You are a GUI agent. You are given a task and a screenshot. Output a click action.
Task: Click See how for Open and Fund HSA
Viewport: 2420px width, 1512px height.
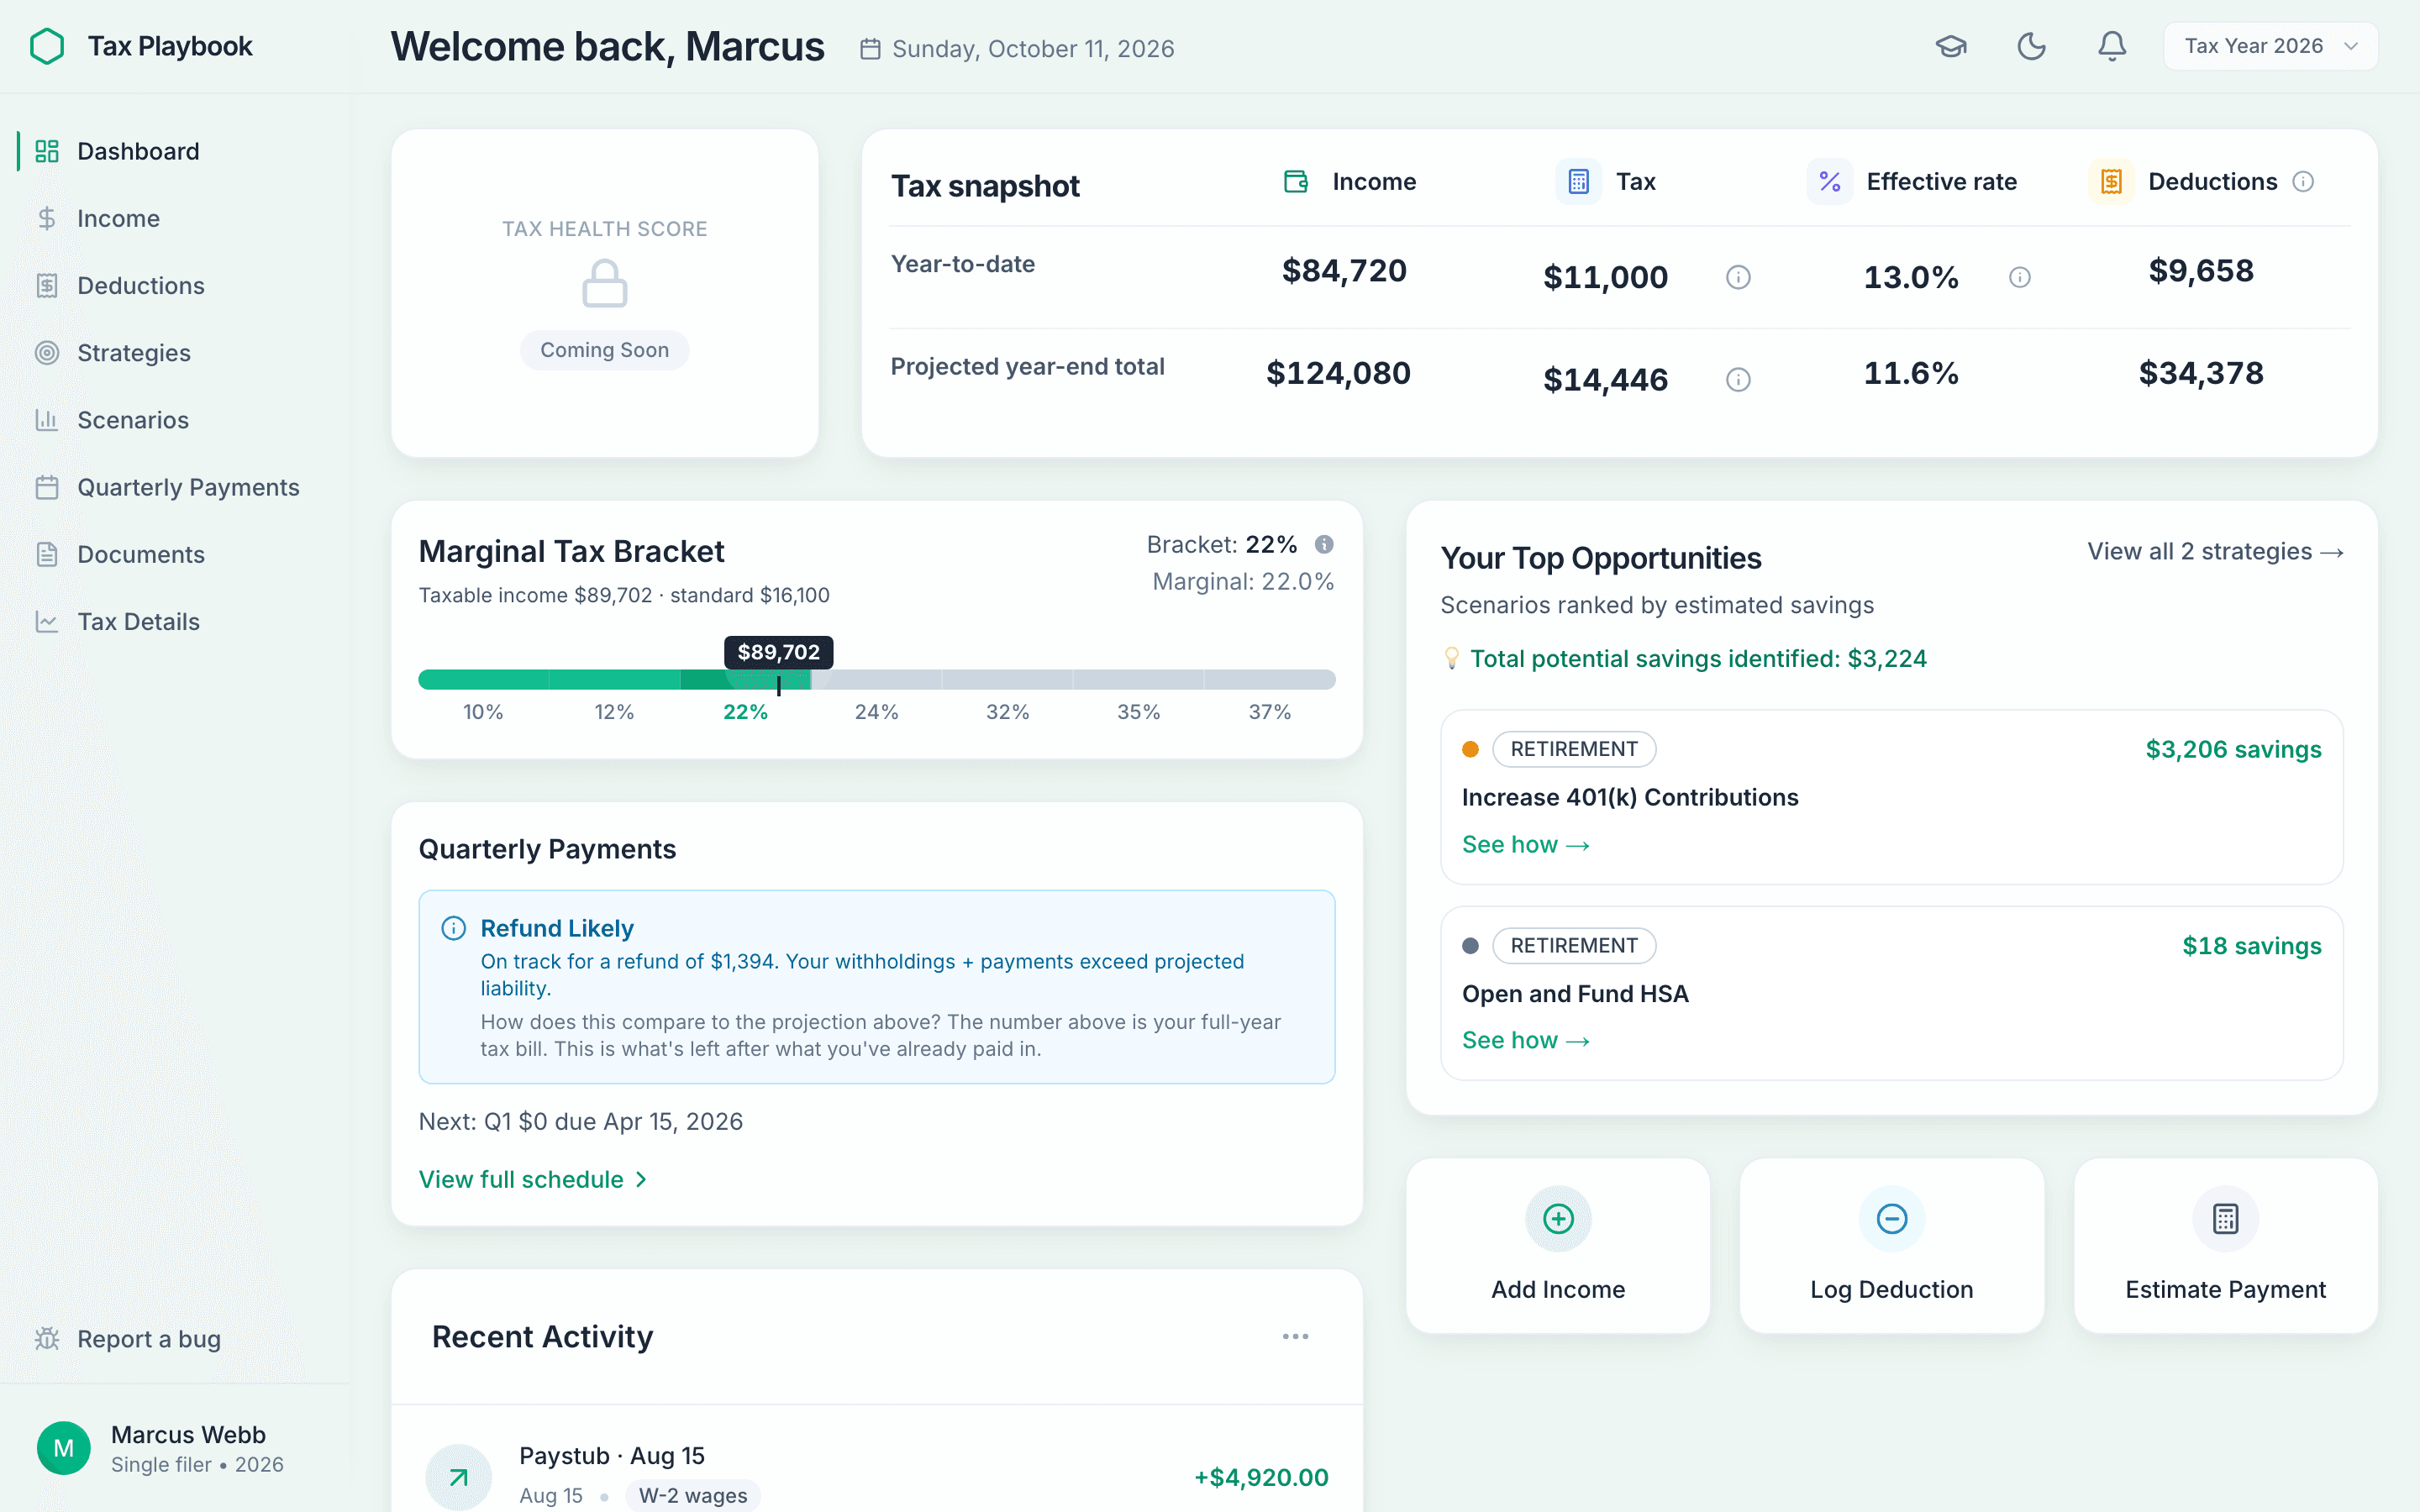[1525, 1040]
